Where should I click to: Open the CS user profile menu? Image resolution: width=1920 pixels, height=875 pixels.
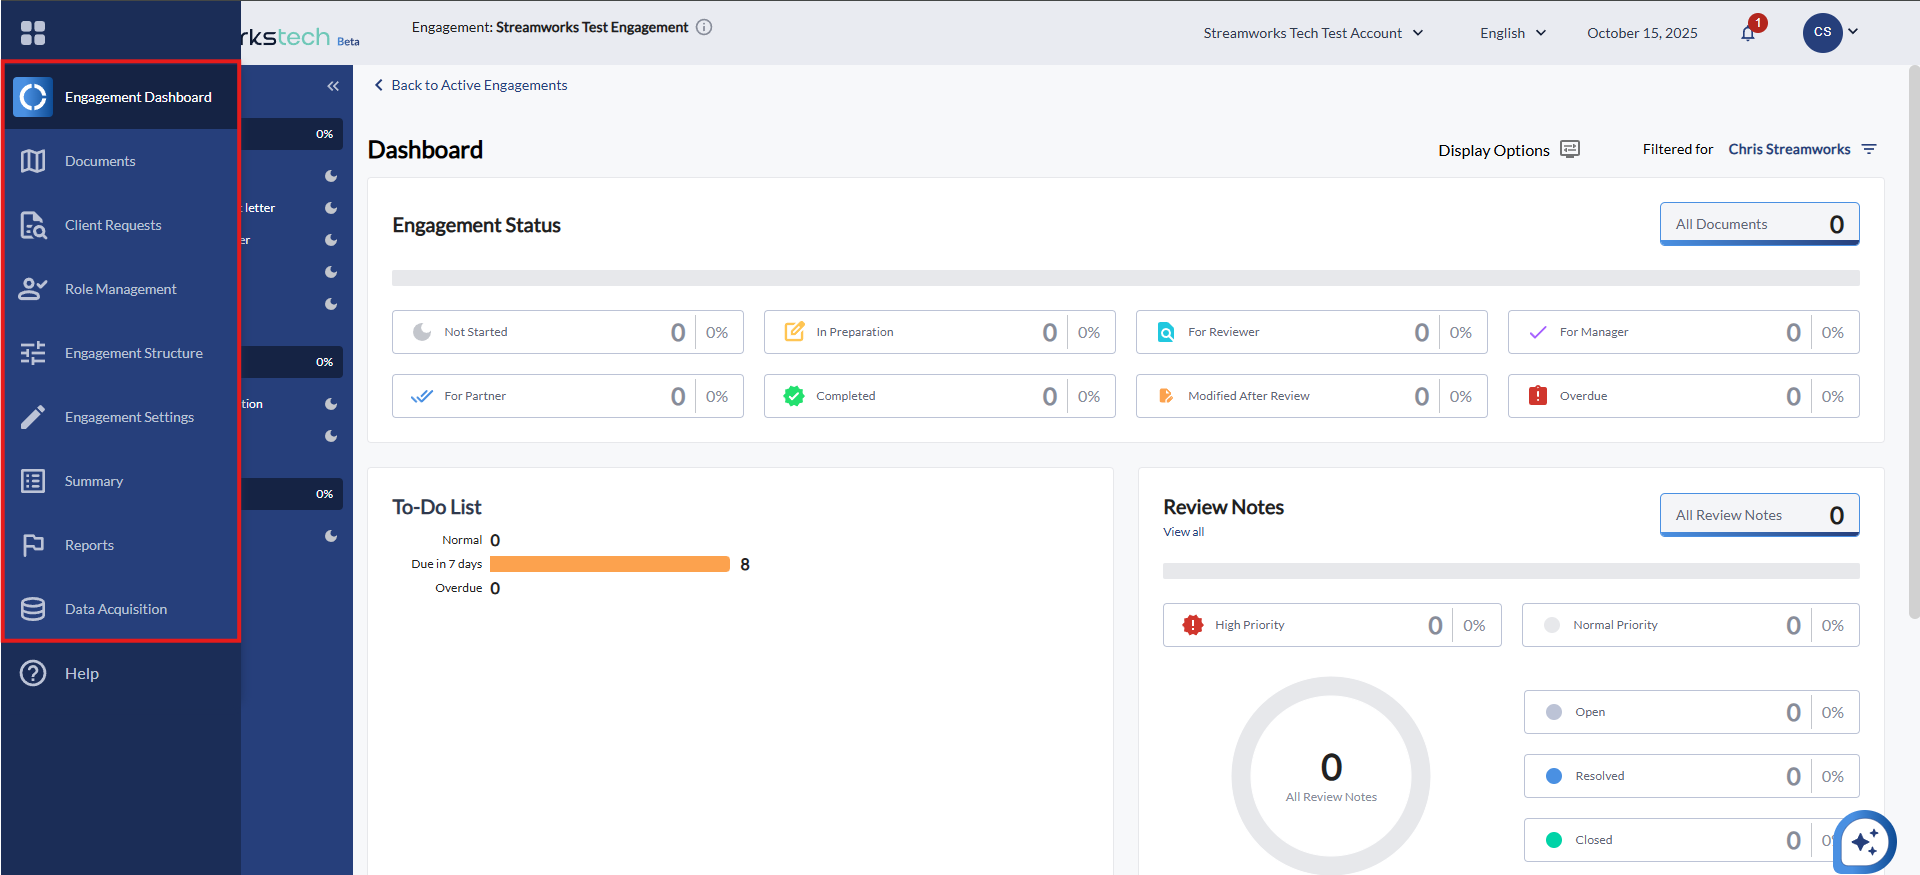1830,32
